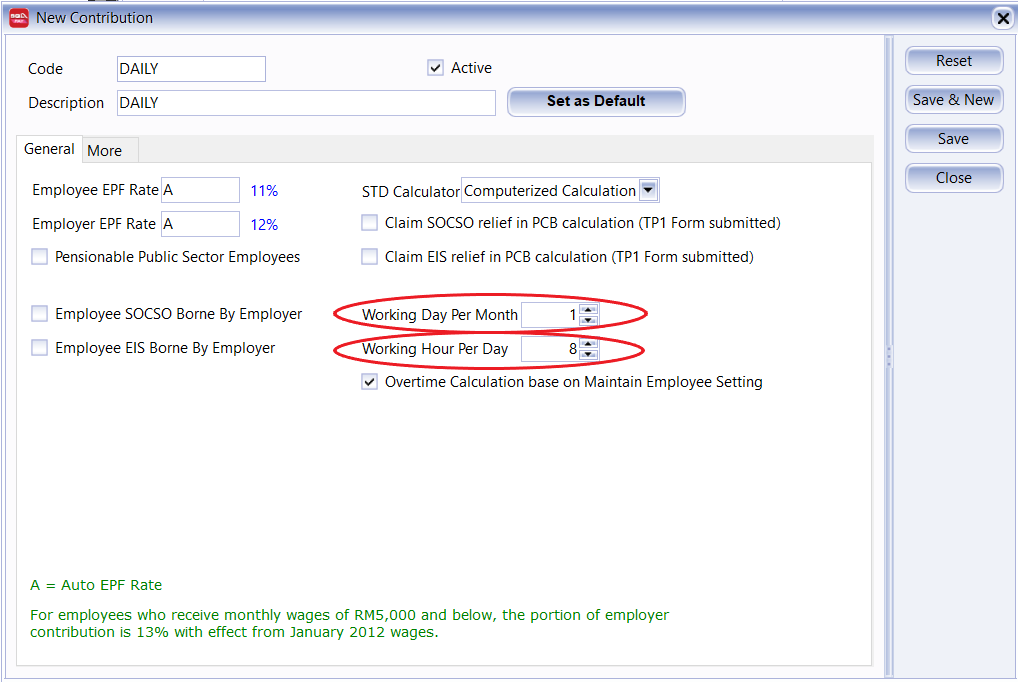Click the Reset button
The height and width of the screenshot is (682, 1018).
pyautogui.click(x=953, y=61)
